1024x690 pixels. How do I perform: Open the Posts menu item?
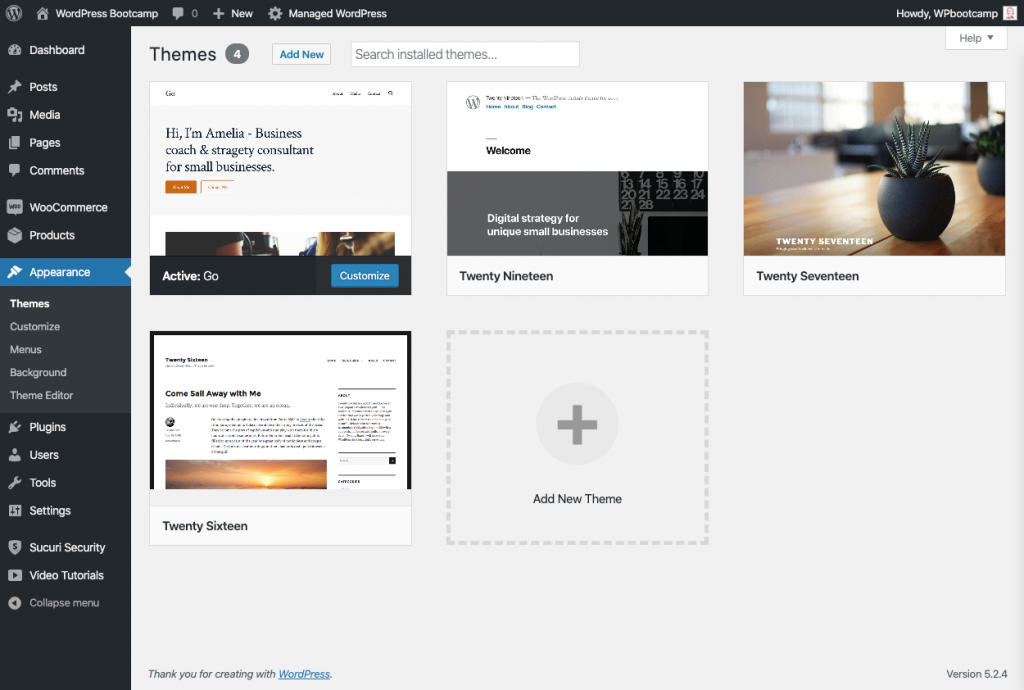click(x=65, y=87)
